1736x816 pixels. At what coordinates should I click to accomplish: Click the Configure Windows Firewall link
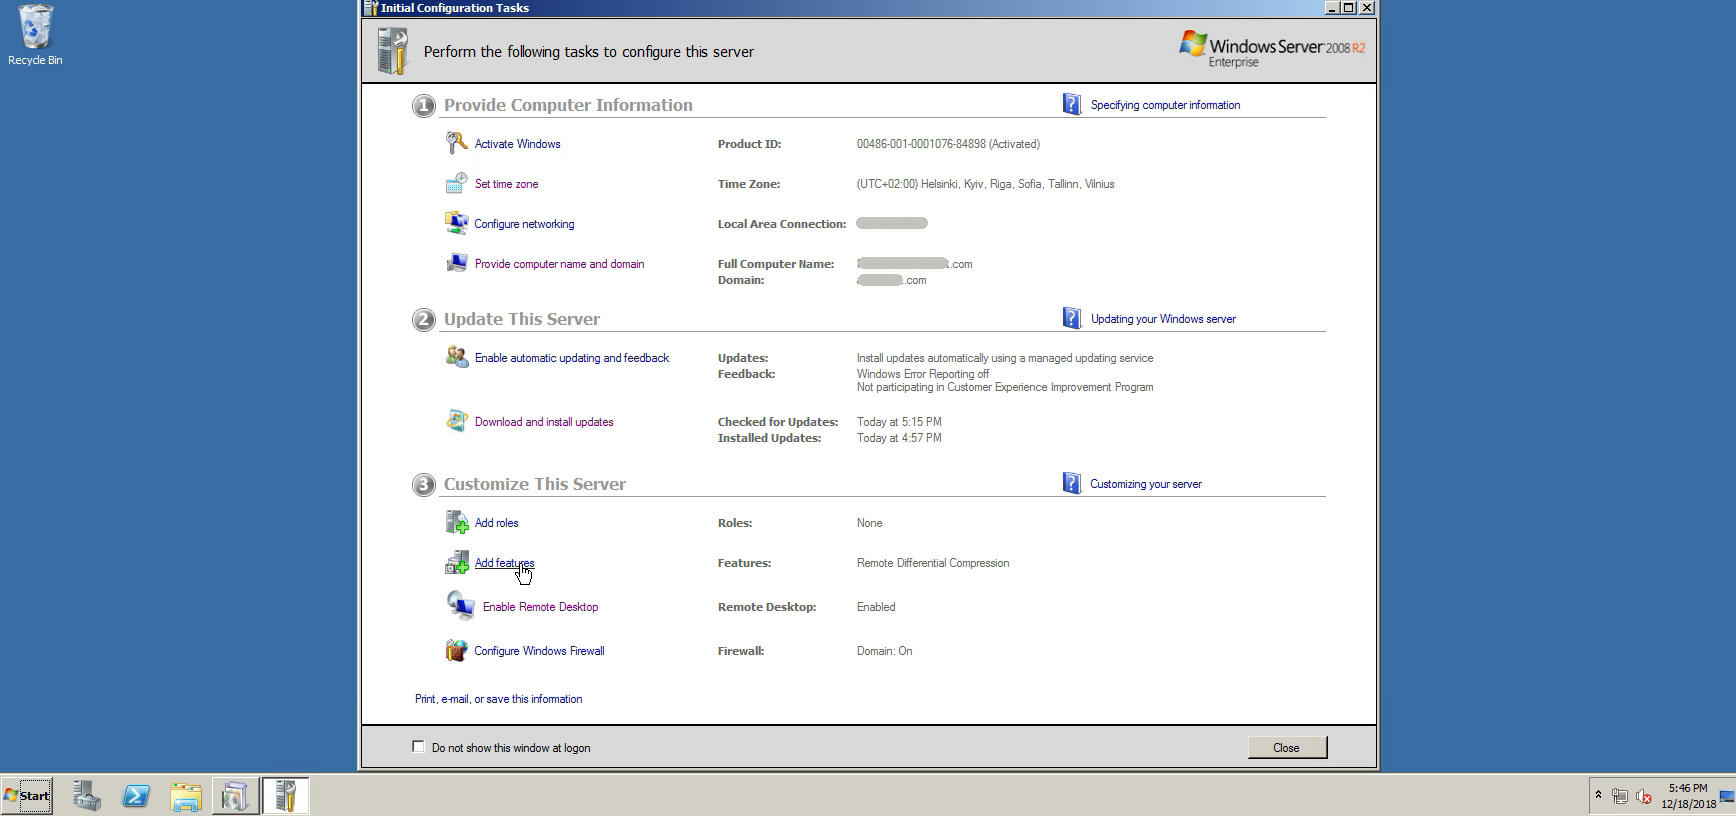[x=539, y=651]
